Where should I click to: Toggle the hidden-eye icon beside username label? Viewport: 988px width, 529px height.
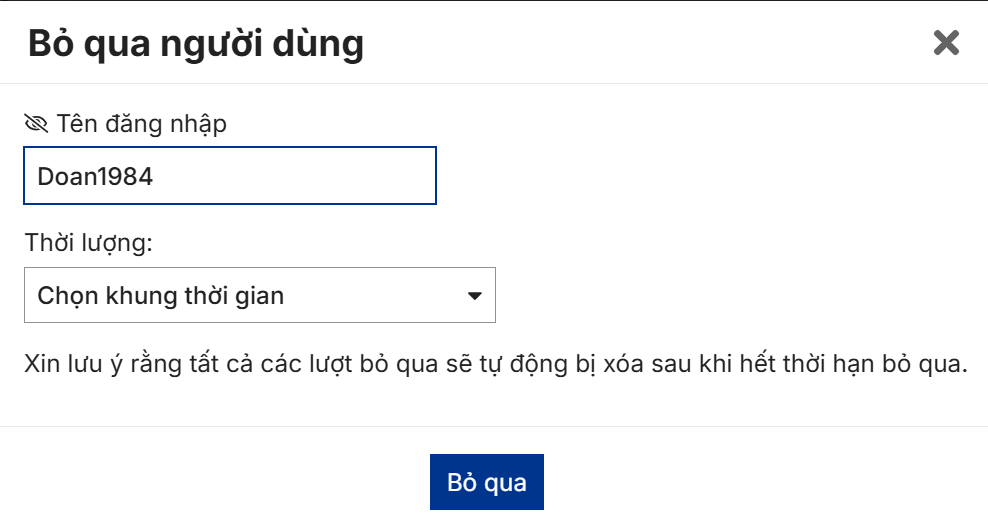[x=36, y=124]
